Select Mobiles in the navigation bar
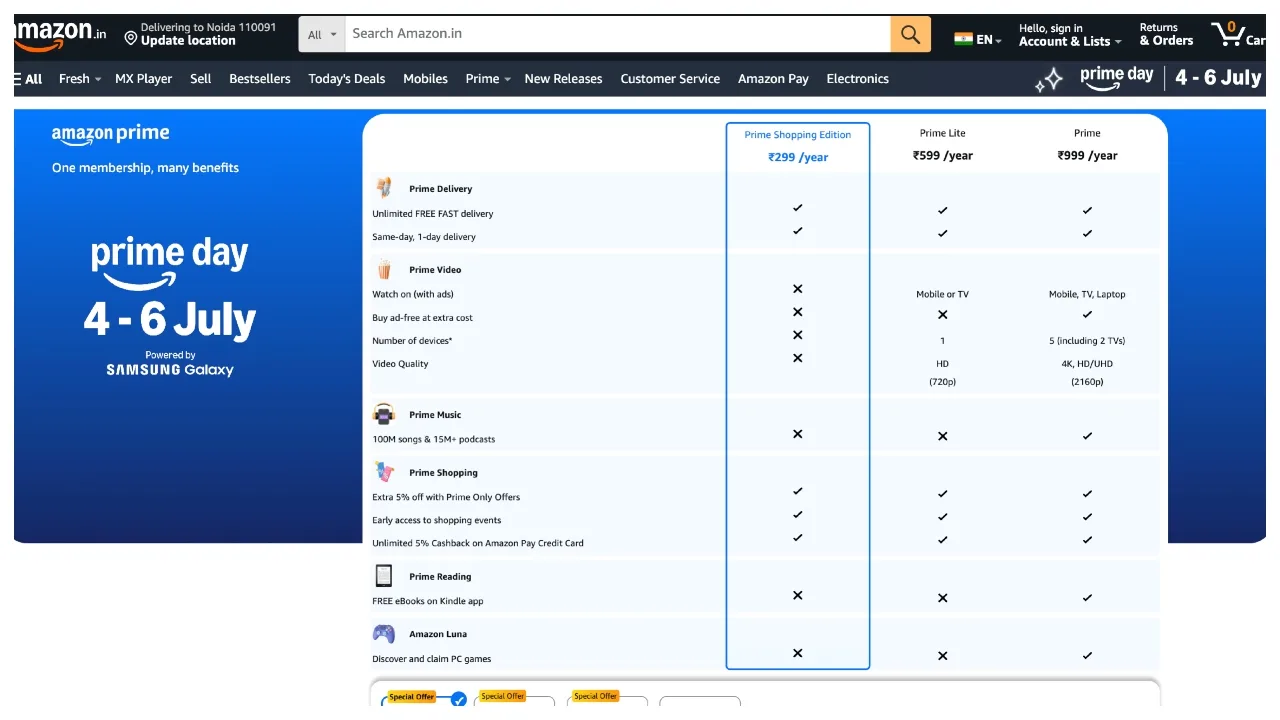1280x720 pixels. [x=425, y=79]
